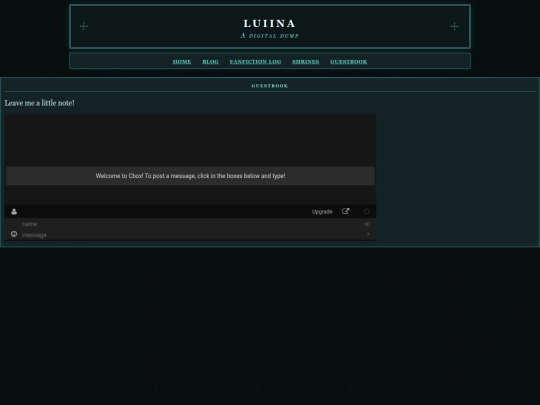Click the login icon beside name field
The height and width of the screenshot is (405, 540).
(367, 224)
